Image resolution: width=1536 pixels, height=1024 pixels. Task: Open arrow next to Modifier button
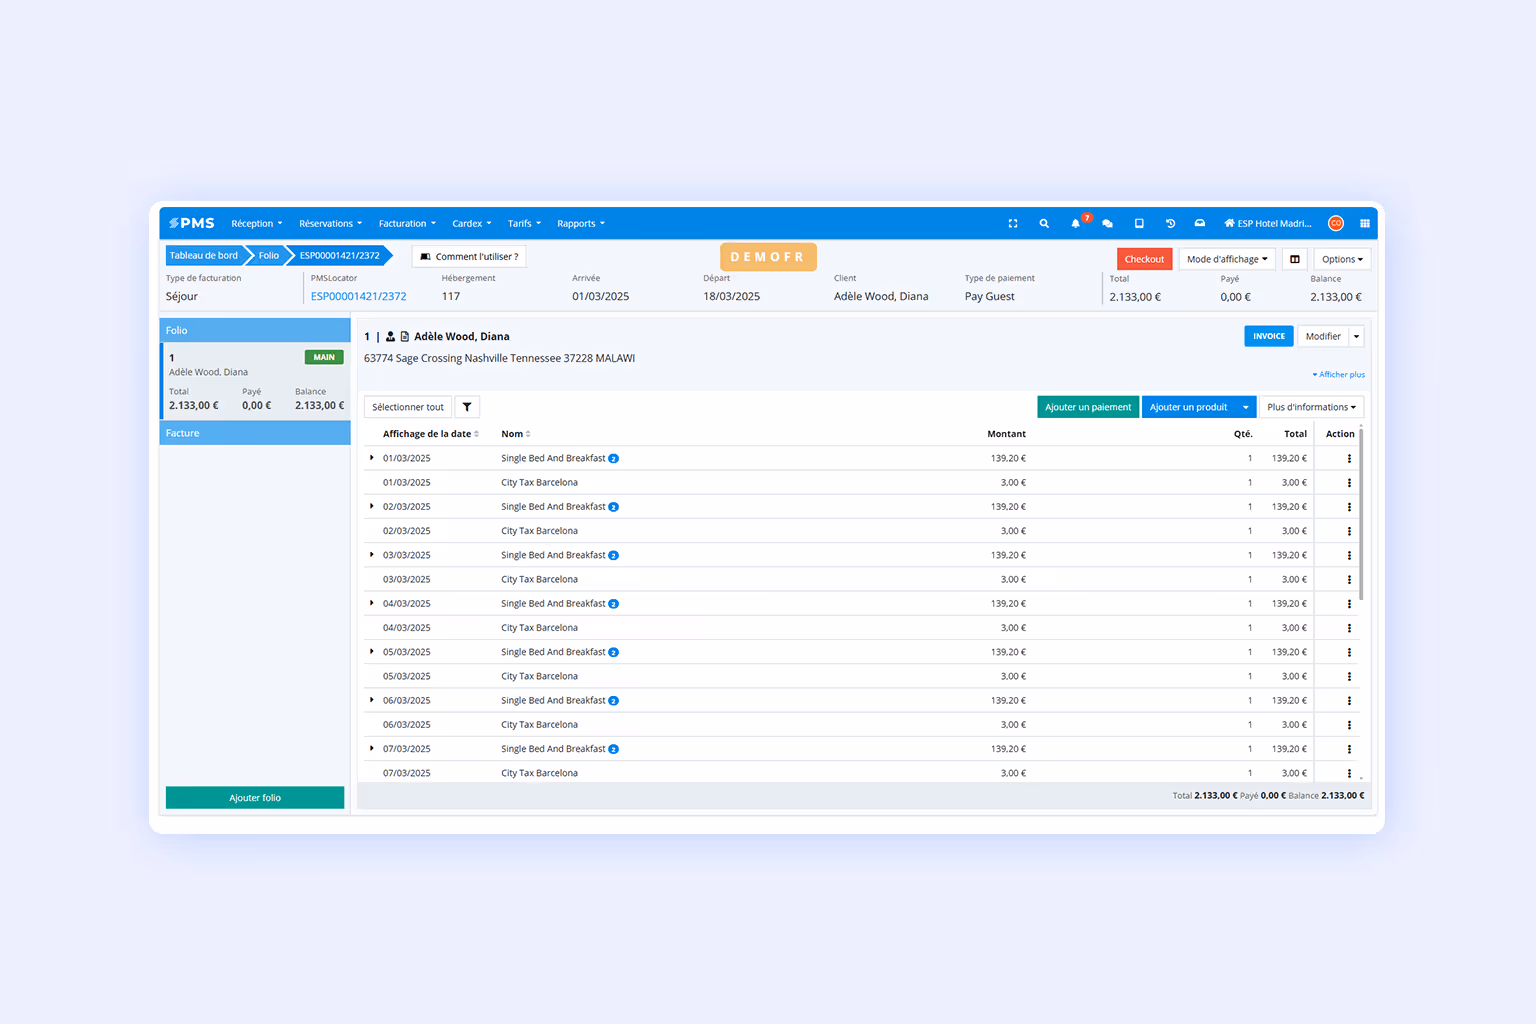tap(1357, 337)
